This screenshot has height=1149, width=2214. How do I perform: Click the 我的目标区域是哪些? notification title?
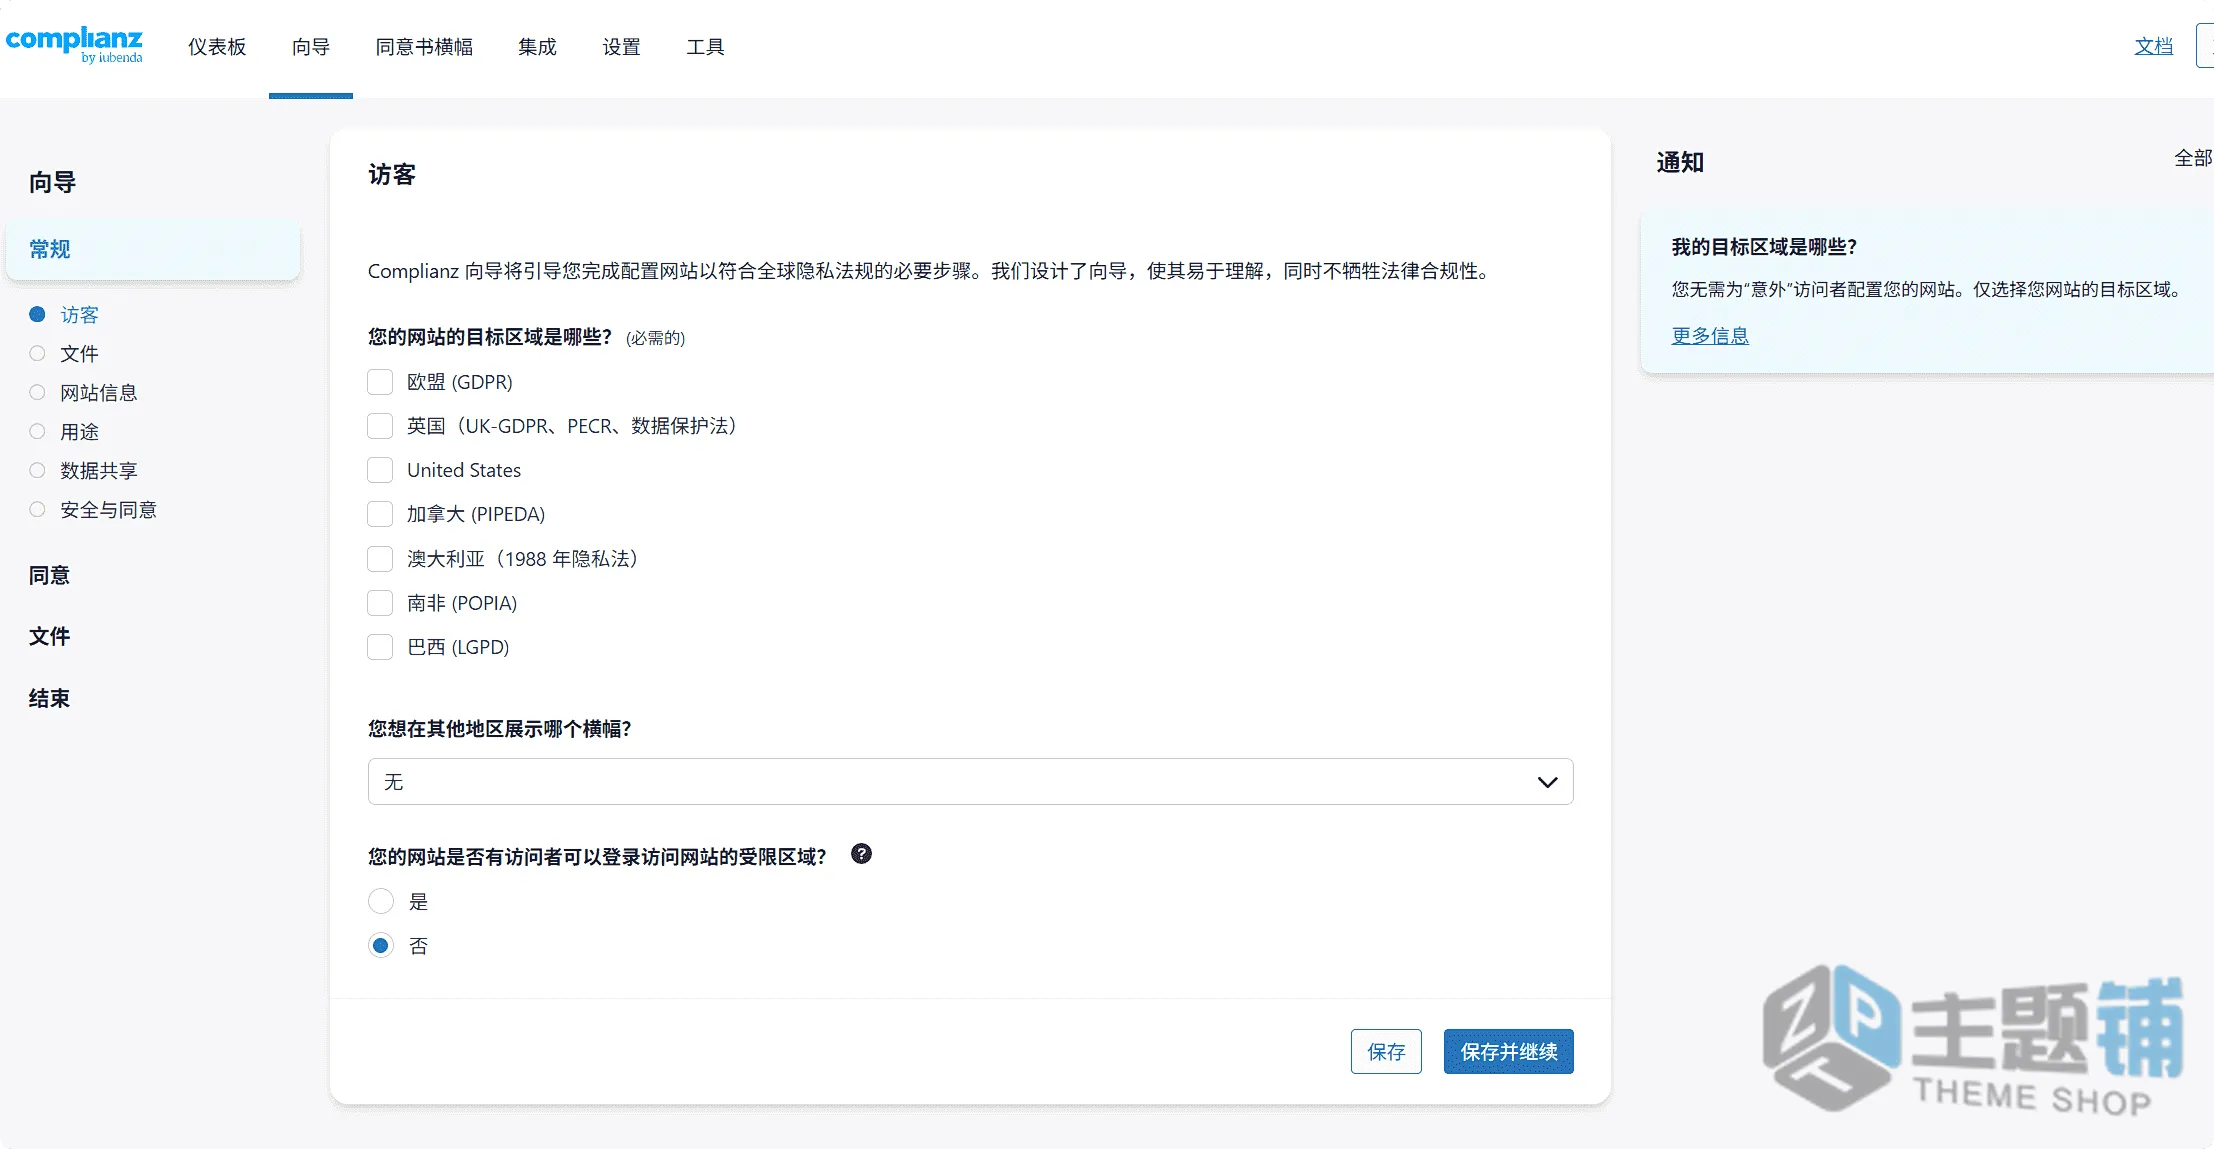point(1764,247)
